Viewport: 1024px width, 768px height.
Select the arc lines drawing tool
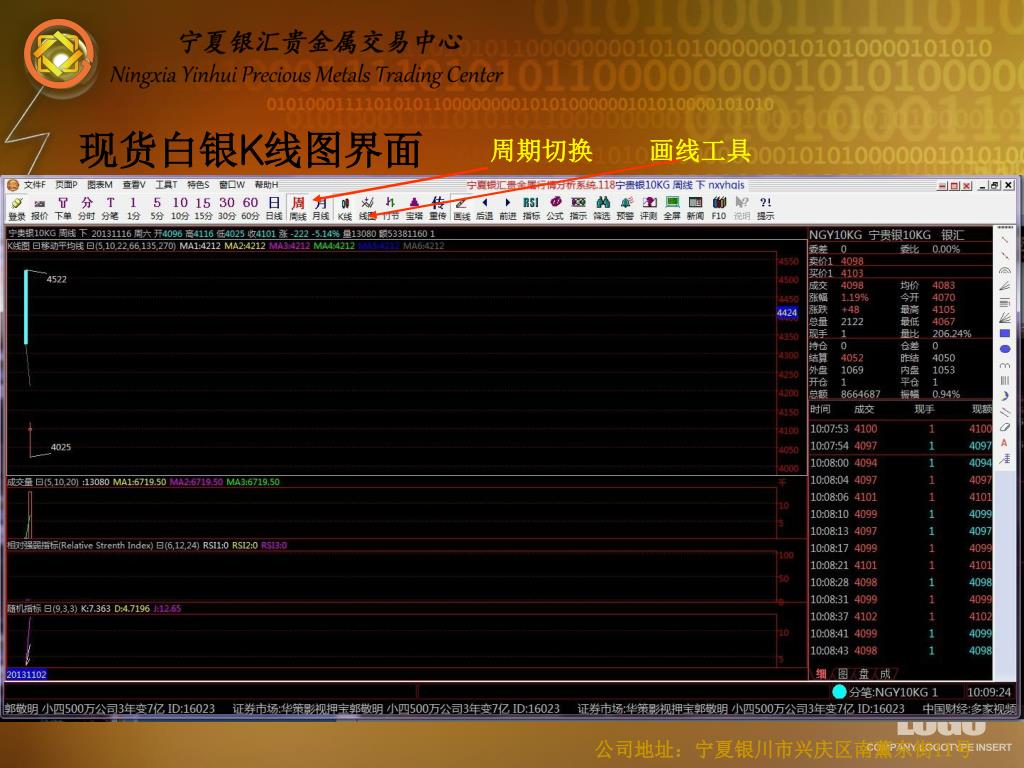click(1004, 270)
